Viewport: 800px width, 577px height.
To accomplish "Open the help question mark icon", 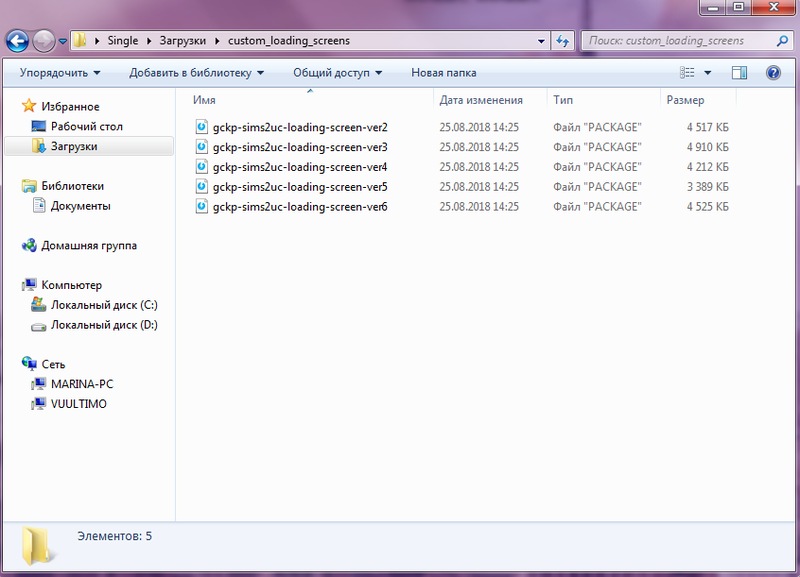I will pyautogui.click(x=773, y=73).
